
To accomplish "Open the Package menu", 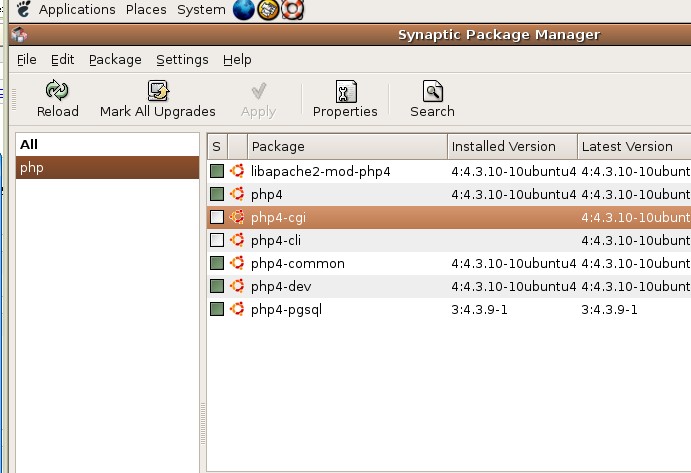I will [115, 60].
